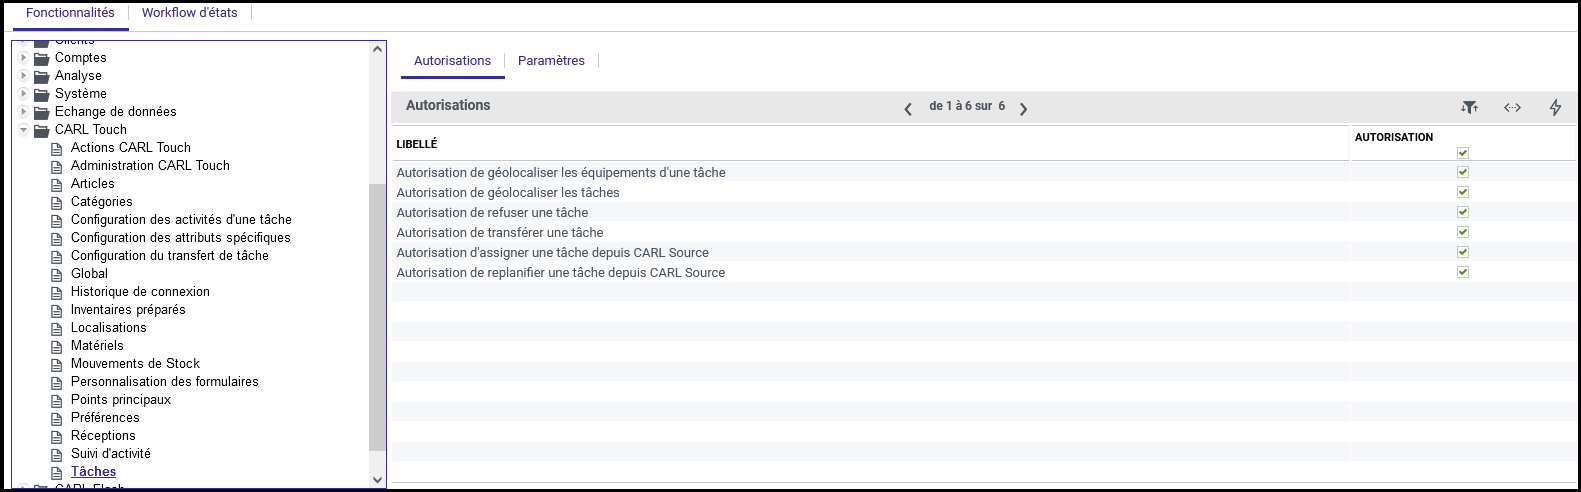
Task: Uncheck transférer une tâche authorization
Action: (x=1463, y=232)
